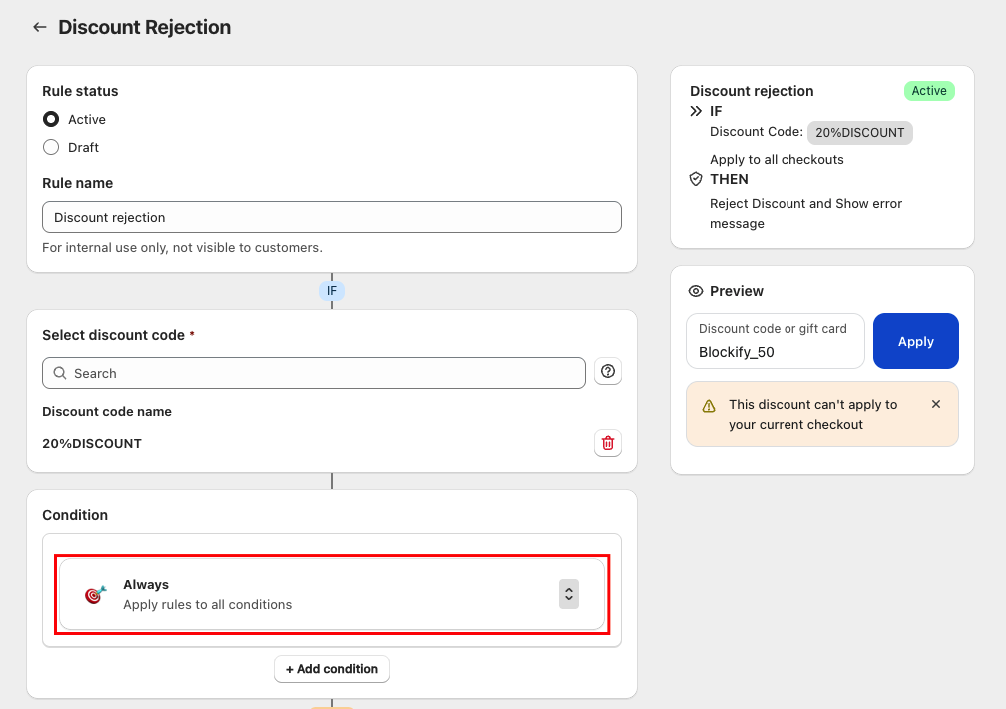Screen dimensions: 1006x709
Task: Click the back arrow next to Discount Rejection
Action: tap(39, 27)
